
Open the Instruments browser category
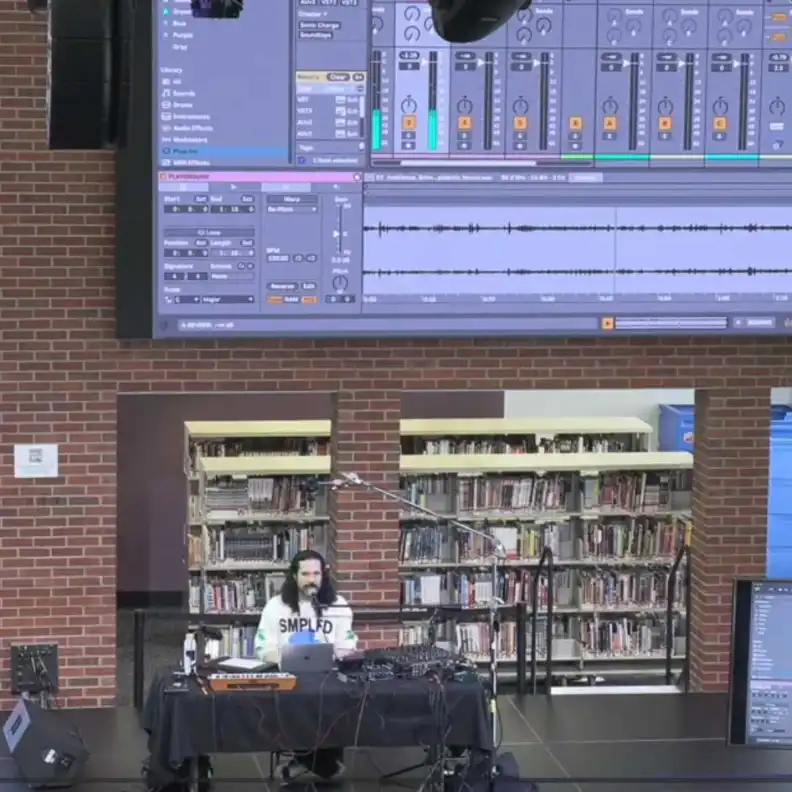click(190, 117)
